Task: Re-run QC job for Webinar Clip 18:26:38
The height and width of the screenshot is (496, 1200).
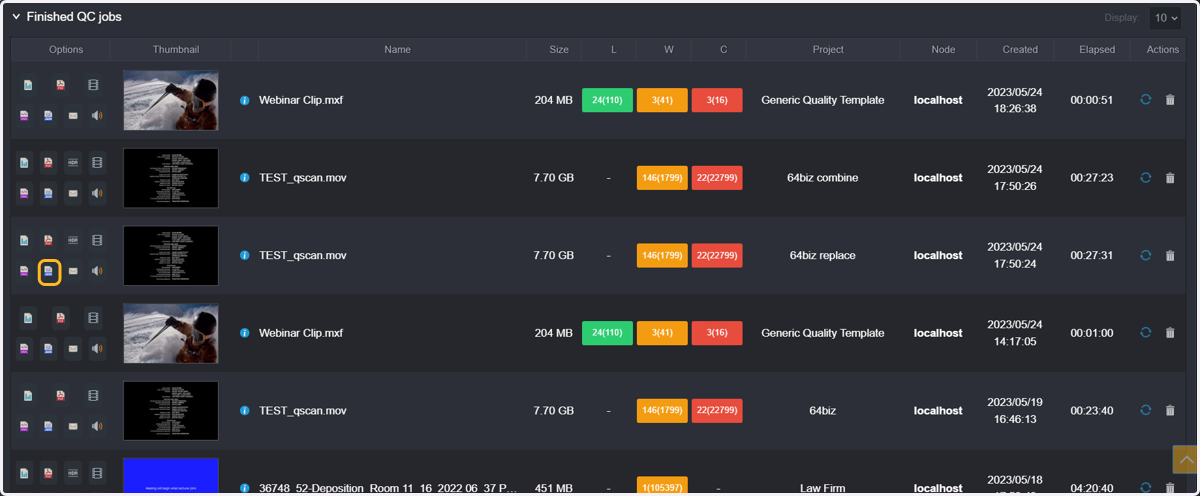Action: click(1146, 100)
